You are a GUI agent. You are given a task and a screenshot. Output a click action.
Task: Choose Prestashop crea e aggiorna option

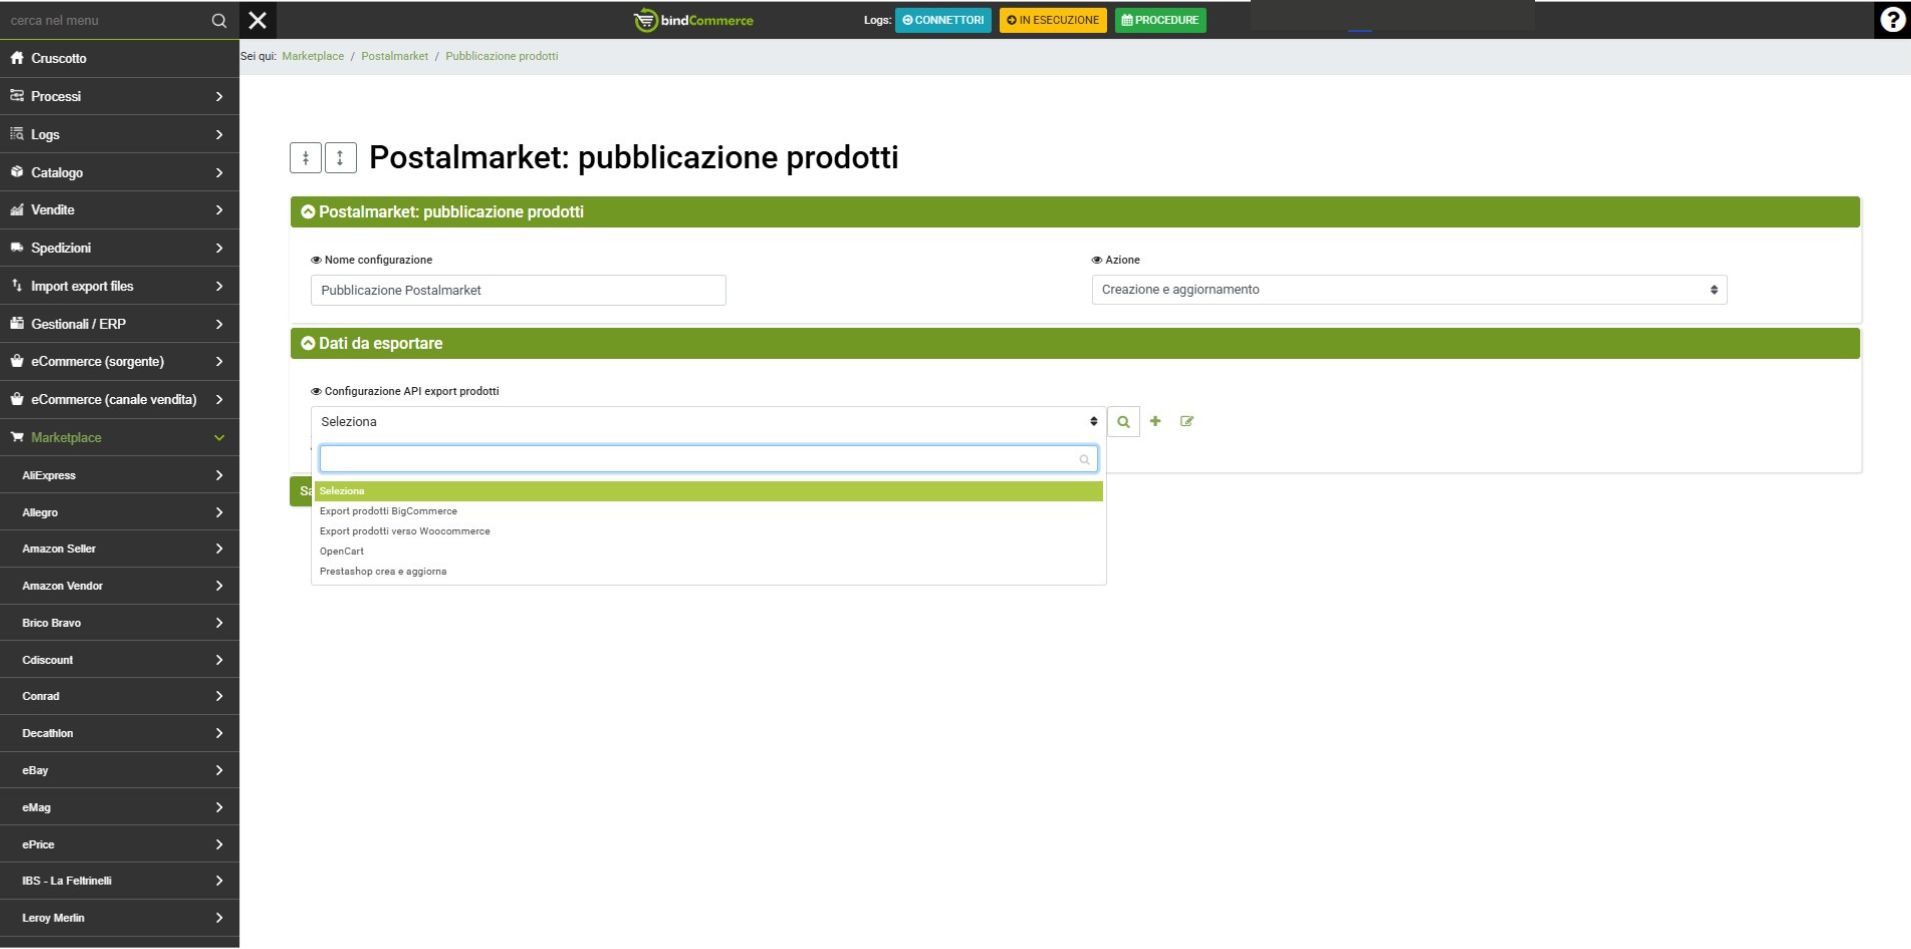[383, 571]
